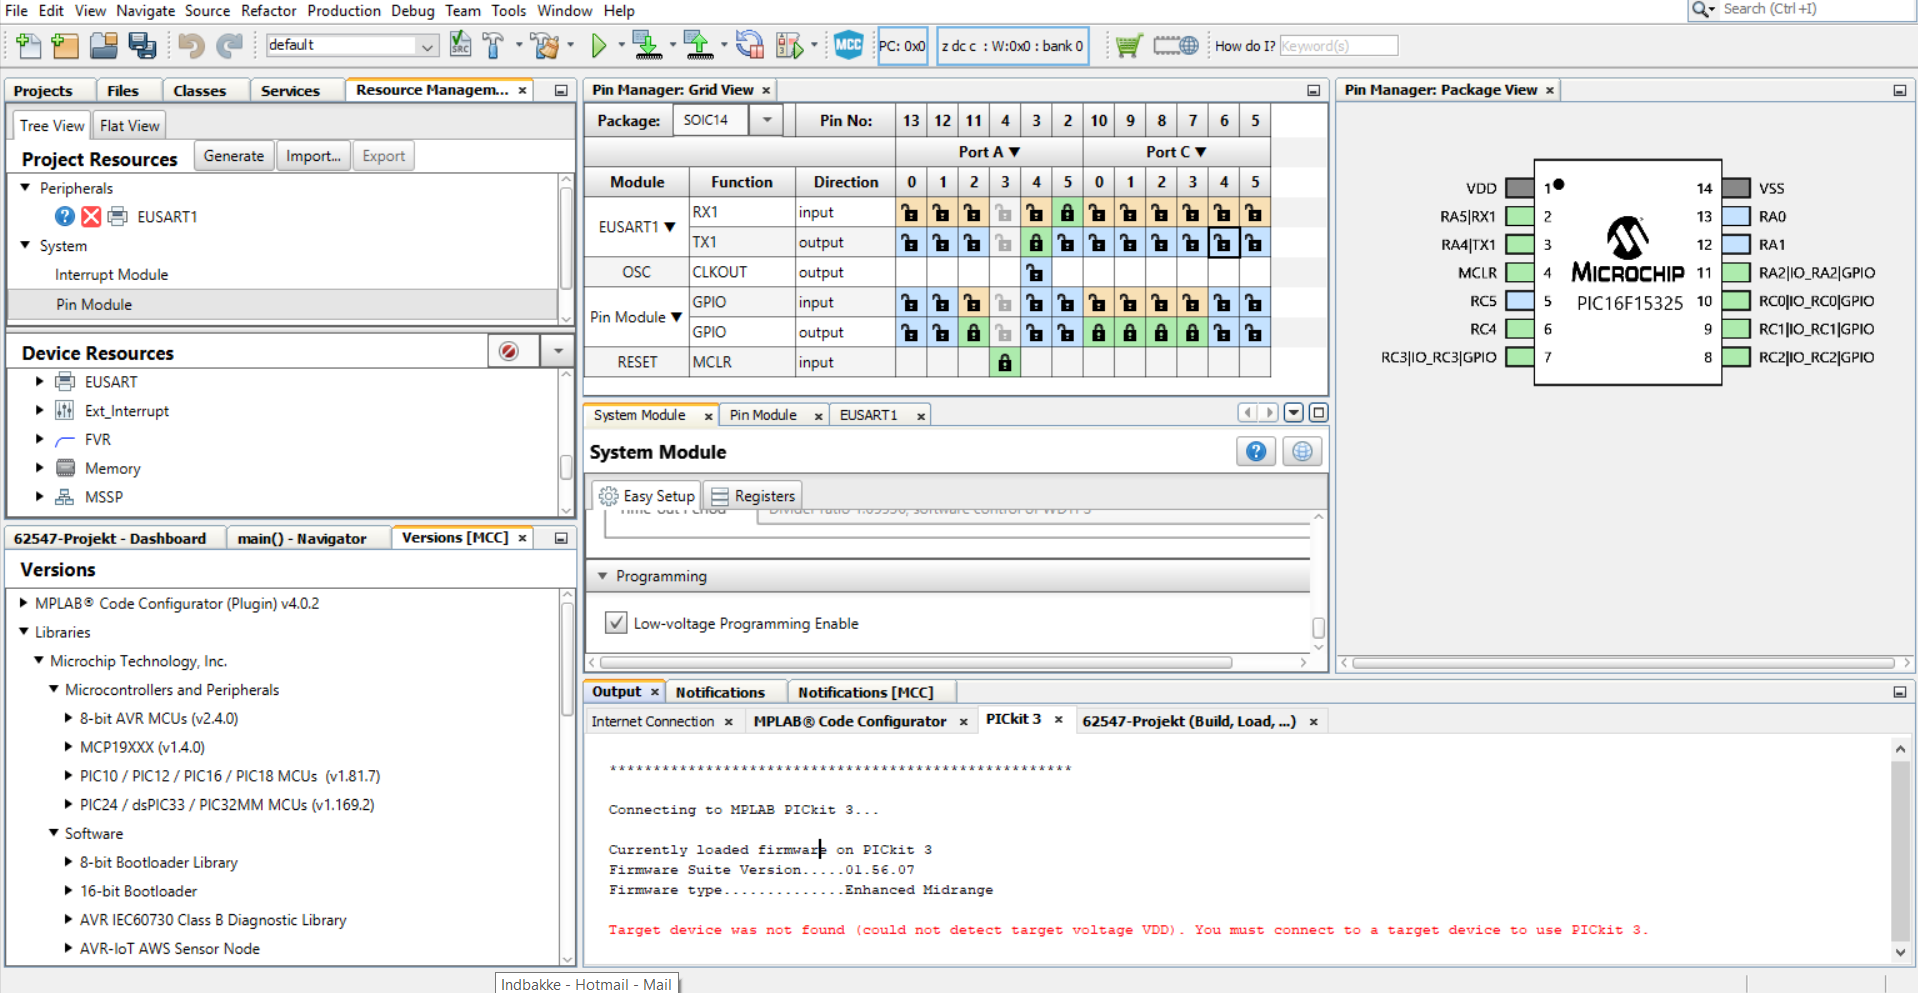
Task: Click the blue RC5 pin box on package
Action: tap(1520, 300)
